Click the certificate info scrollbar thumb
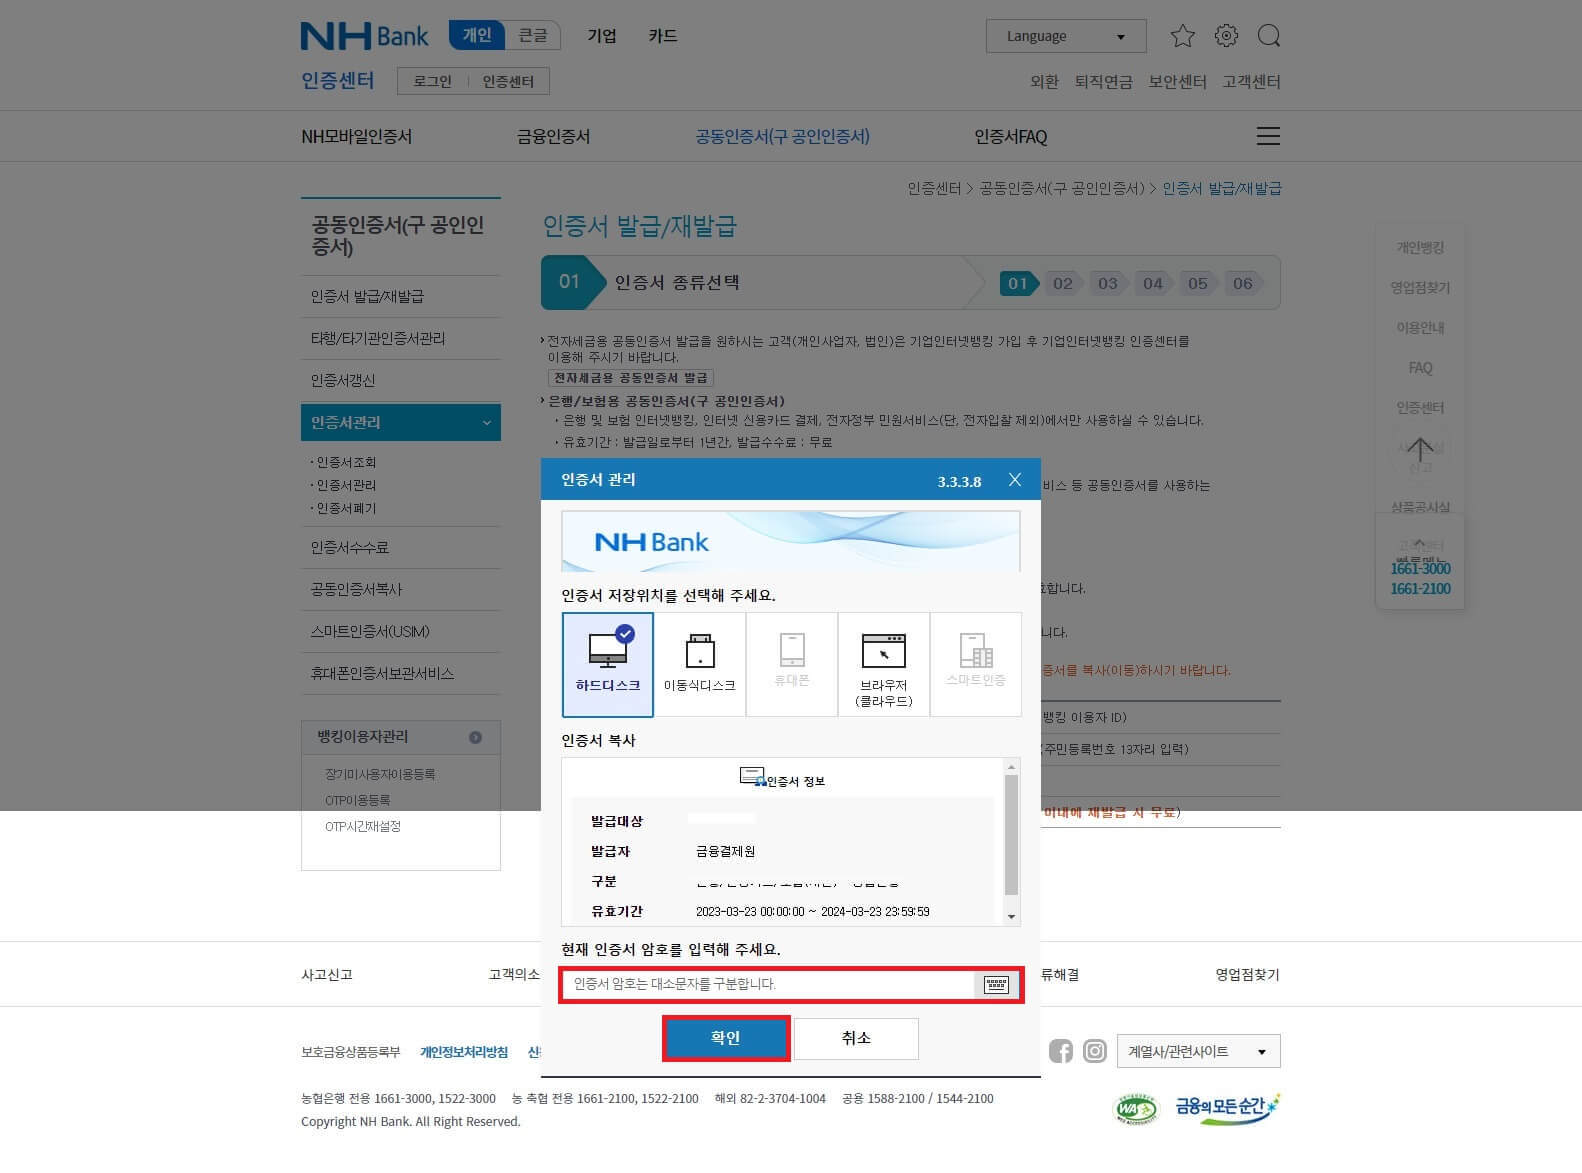The image size is (1582, 1173). [1011, 834]
